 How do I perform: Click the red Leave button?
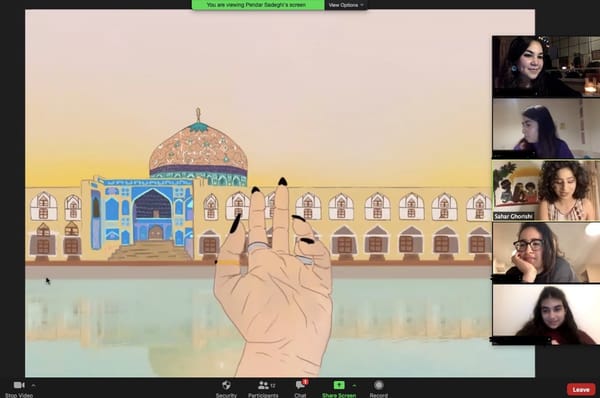click(x=581, y=390)
